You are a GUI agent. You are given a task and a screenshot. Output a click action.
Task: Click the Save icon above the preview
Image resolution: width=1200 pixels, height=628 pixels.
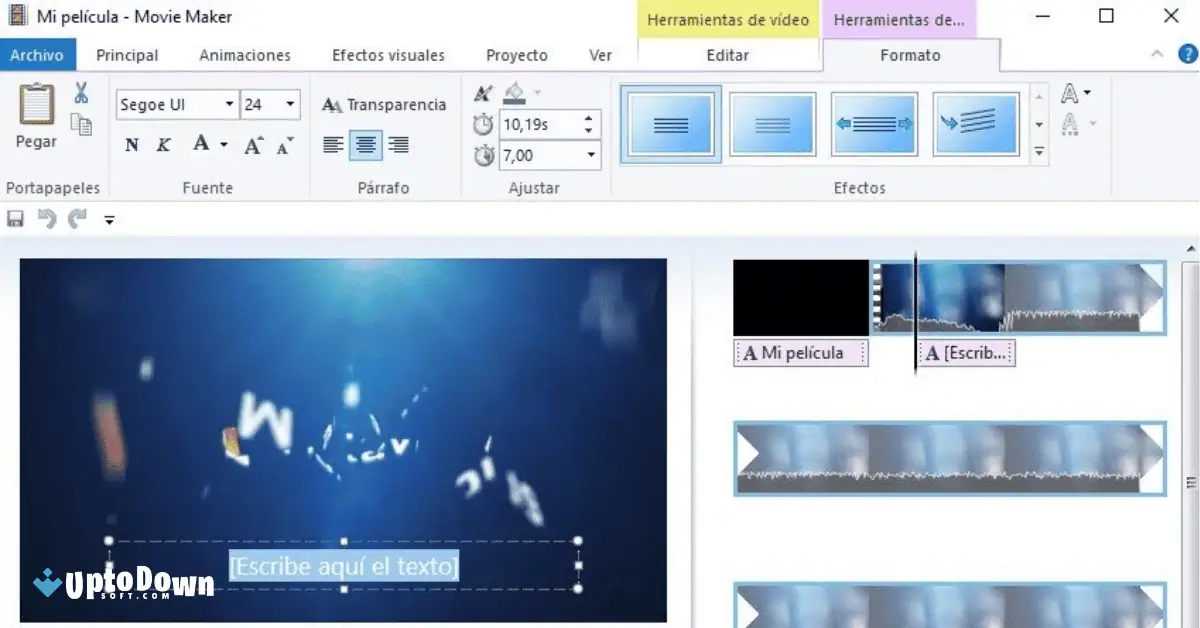[x=15, y=219]
